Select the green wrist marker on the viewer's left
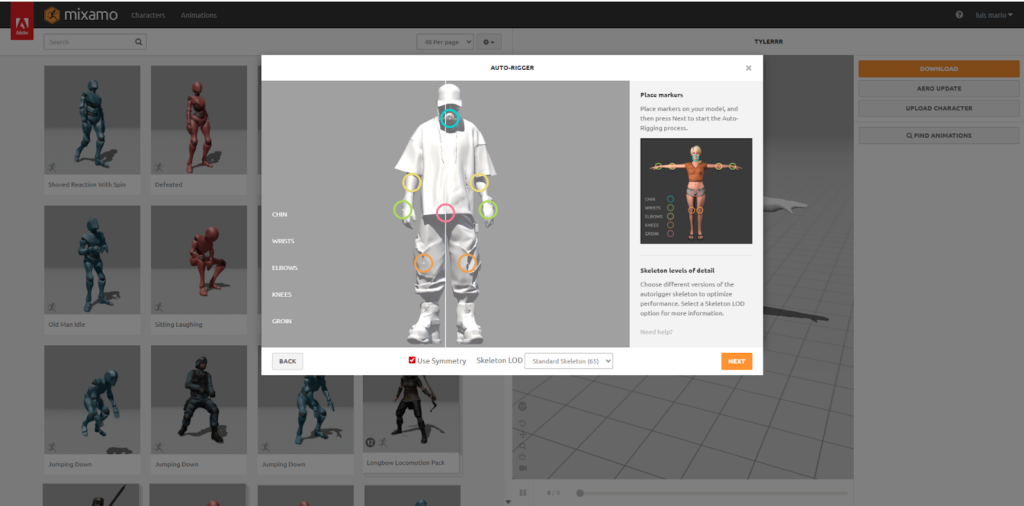This screenshot has width=1024, height=506. 403,210
